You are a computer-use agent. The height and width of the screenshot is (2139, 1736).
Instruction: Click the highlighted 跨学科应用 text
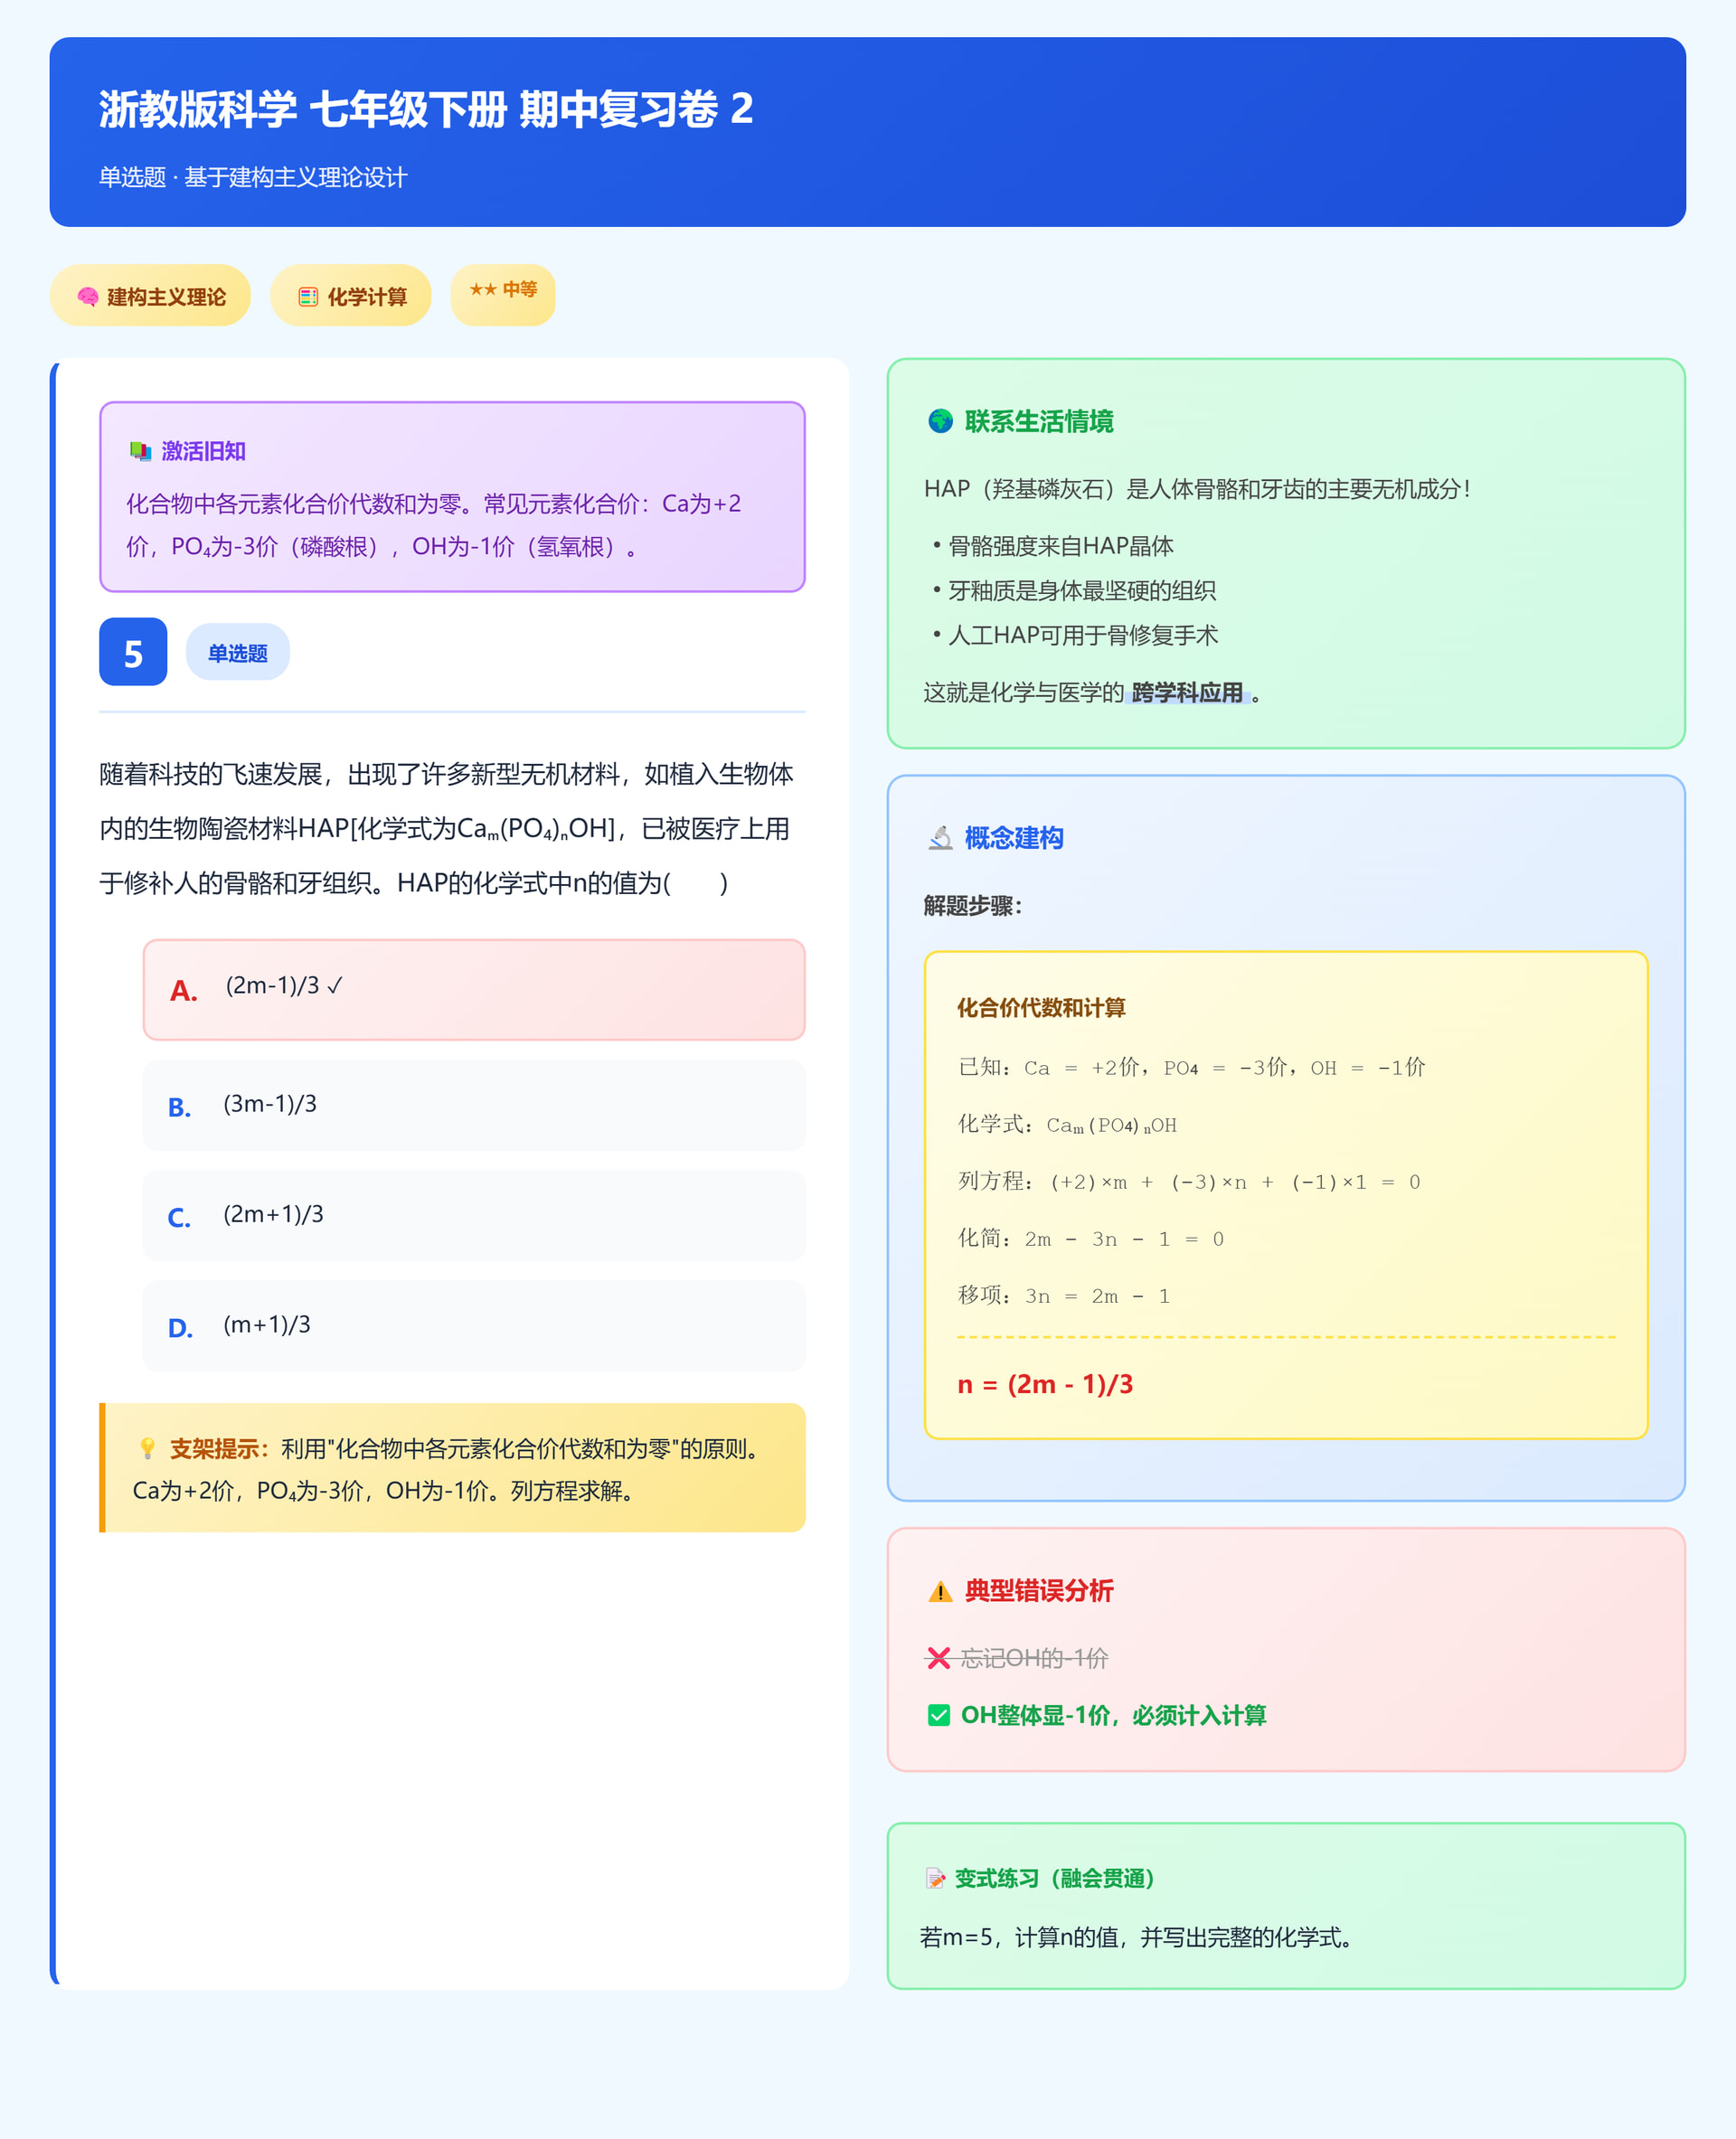(1187, 692)
